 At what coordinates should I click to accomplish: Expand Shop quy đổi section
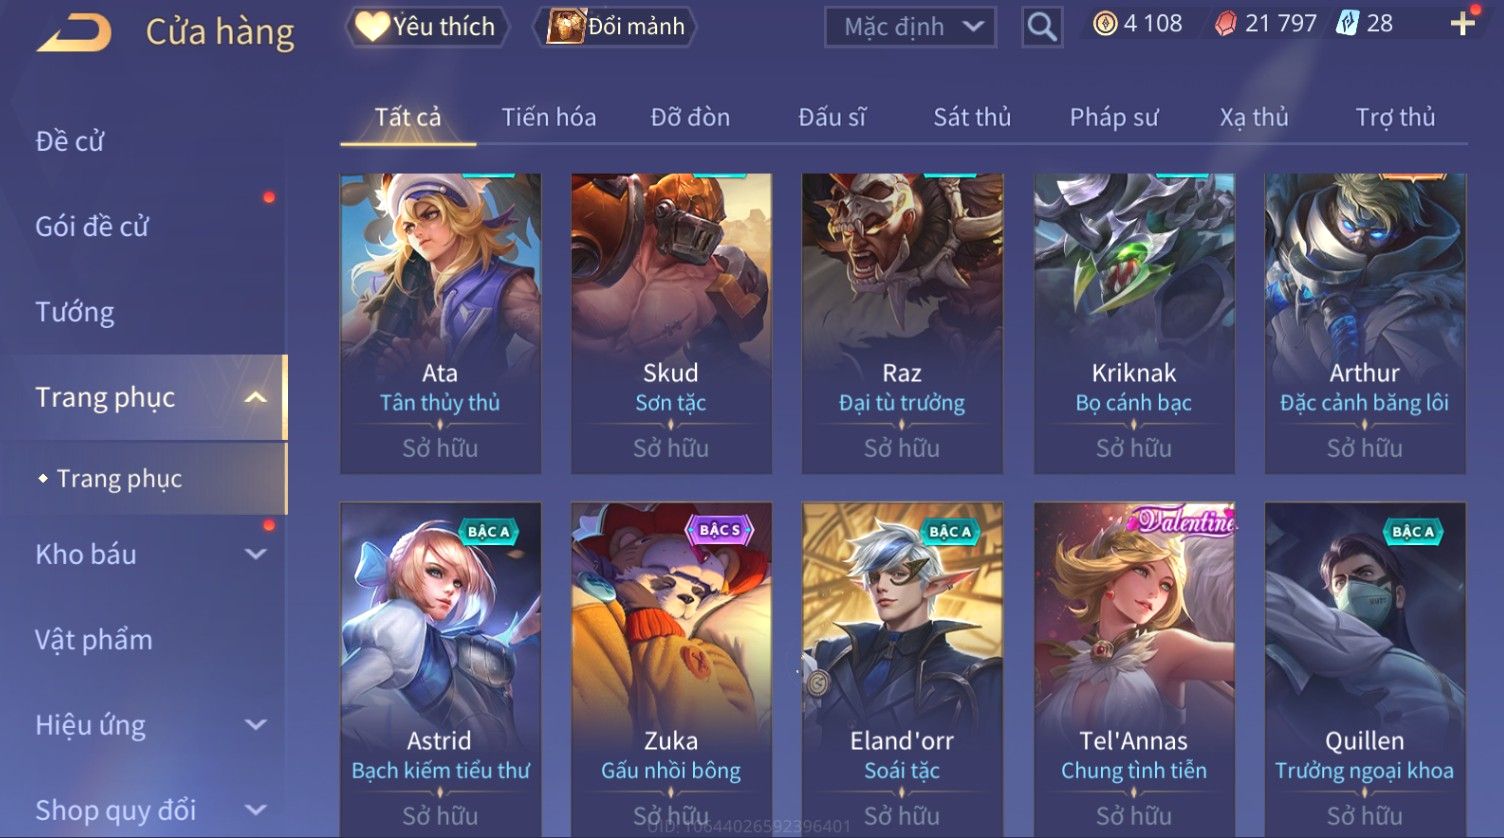pos(256,810)
